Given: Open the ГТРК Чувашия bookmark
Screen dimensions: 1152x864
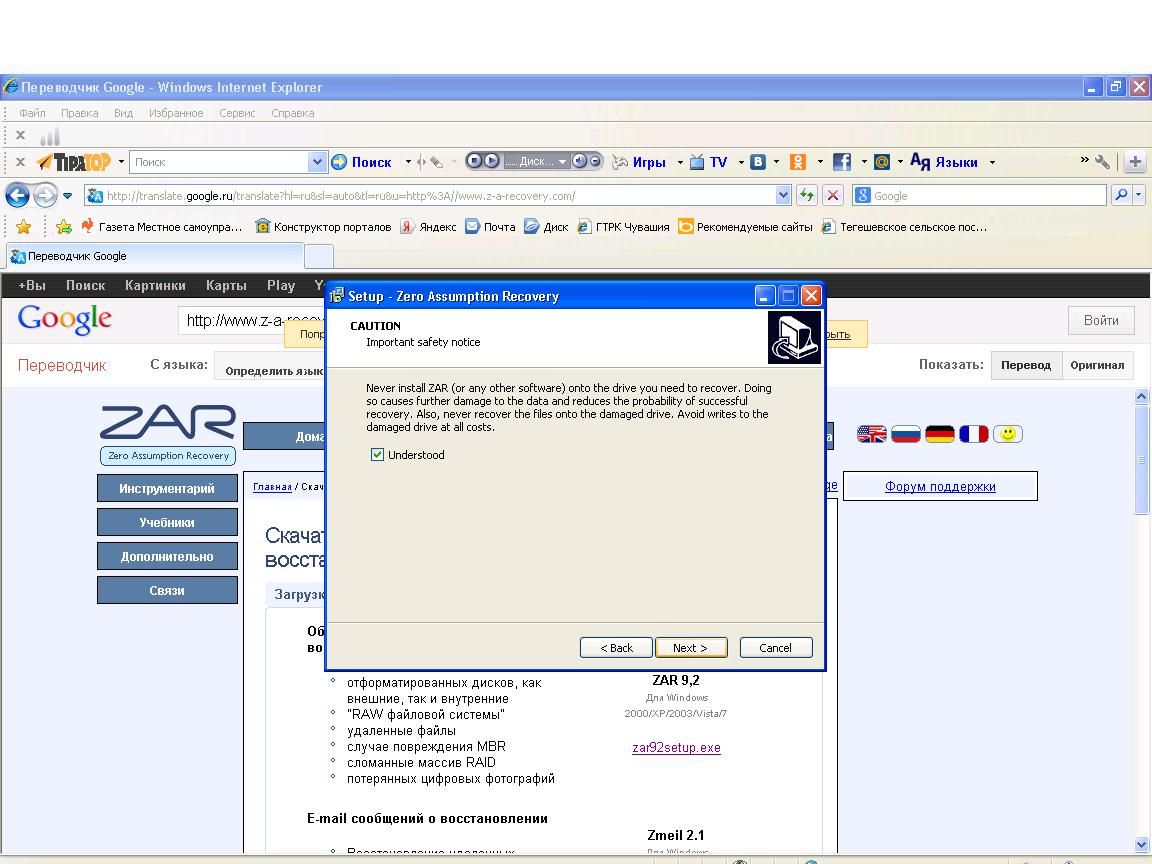Looking at the screenshot, I should [x=623, y=226].
